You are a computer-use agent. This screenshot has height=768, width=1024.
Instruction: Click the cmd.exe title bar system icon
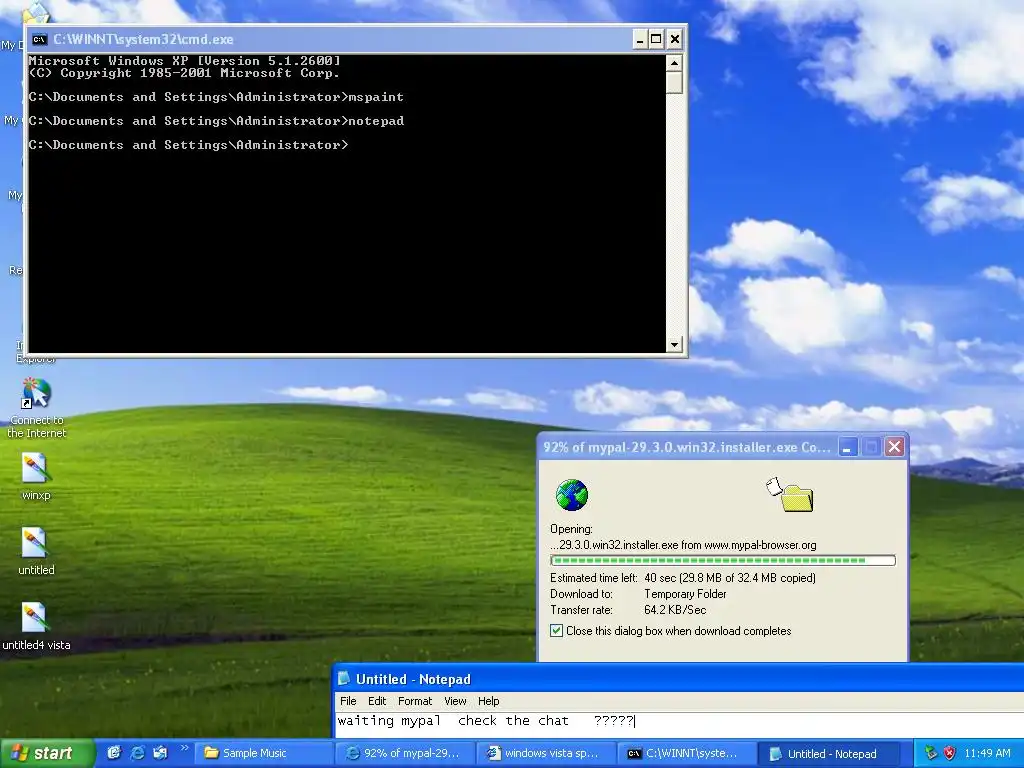tap(40, 39)
